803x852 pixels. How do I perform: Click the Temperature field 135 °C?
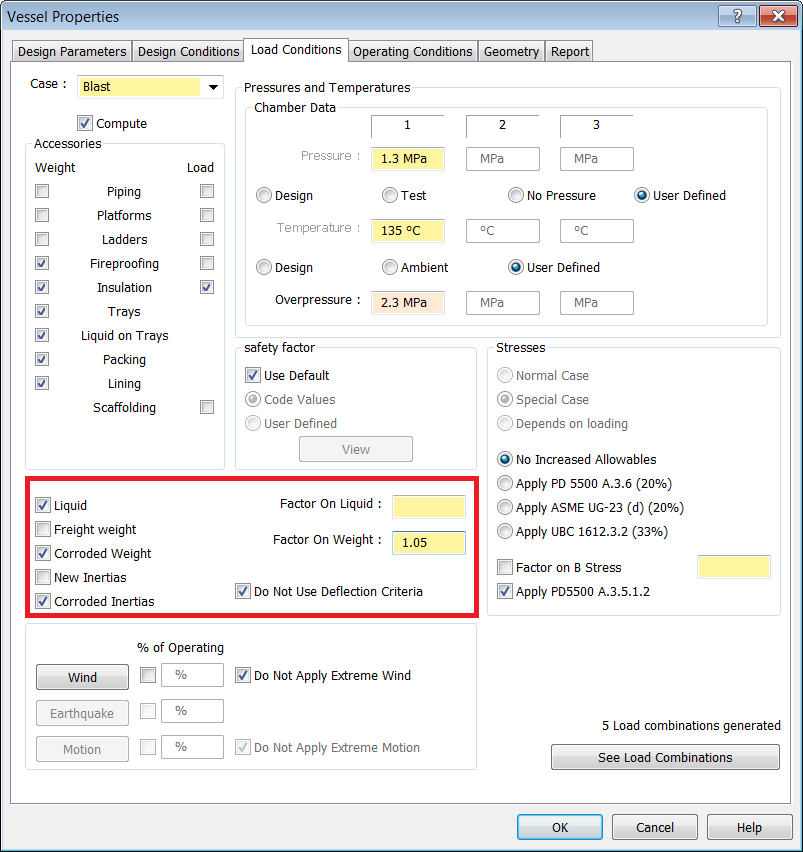(x=408, y=231)
